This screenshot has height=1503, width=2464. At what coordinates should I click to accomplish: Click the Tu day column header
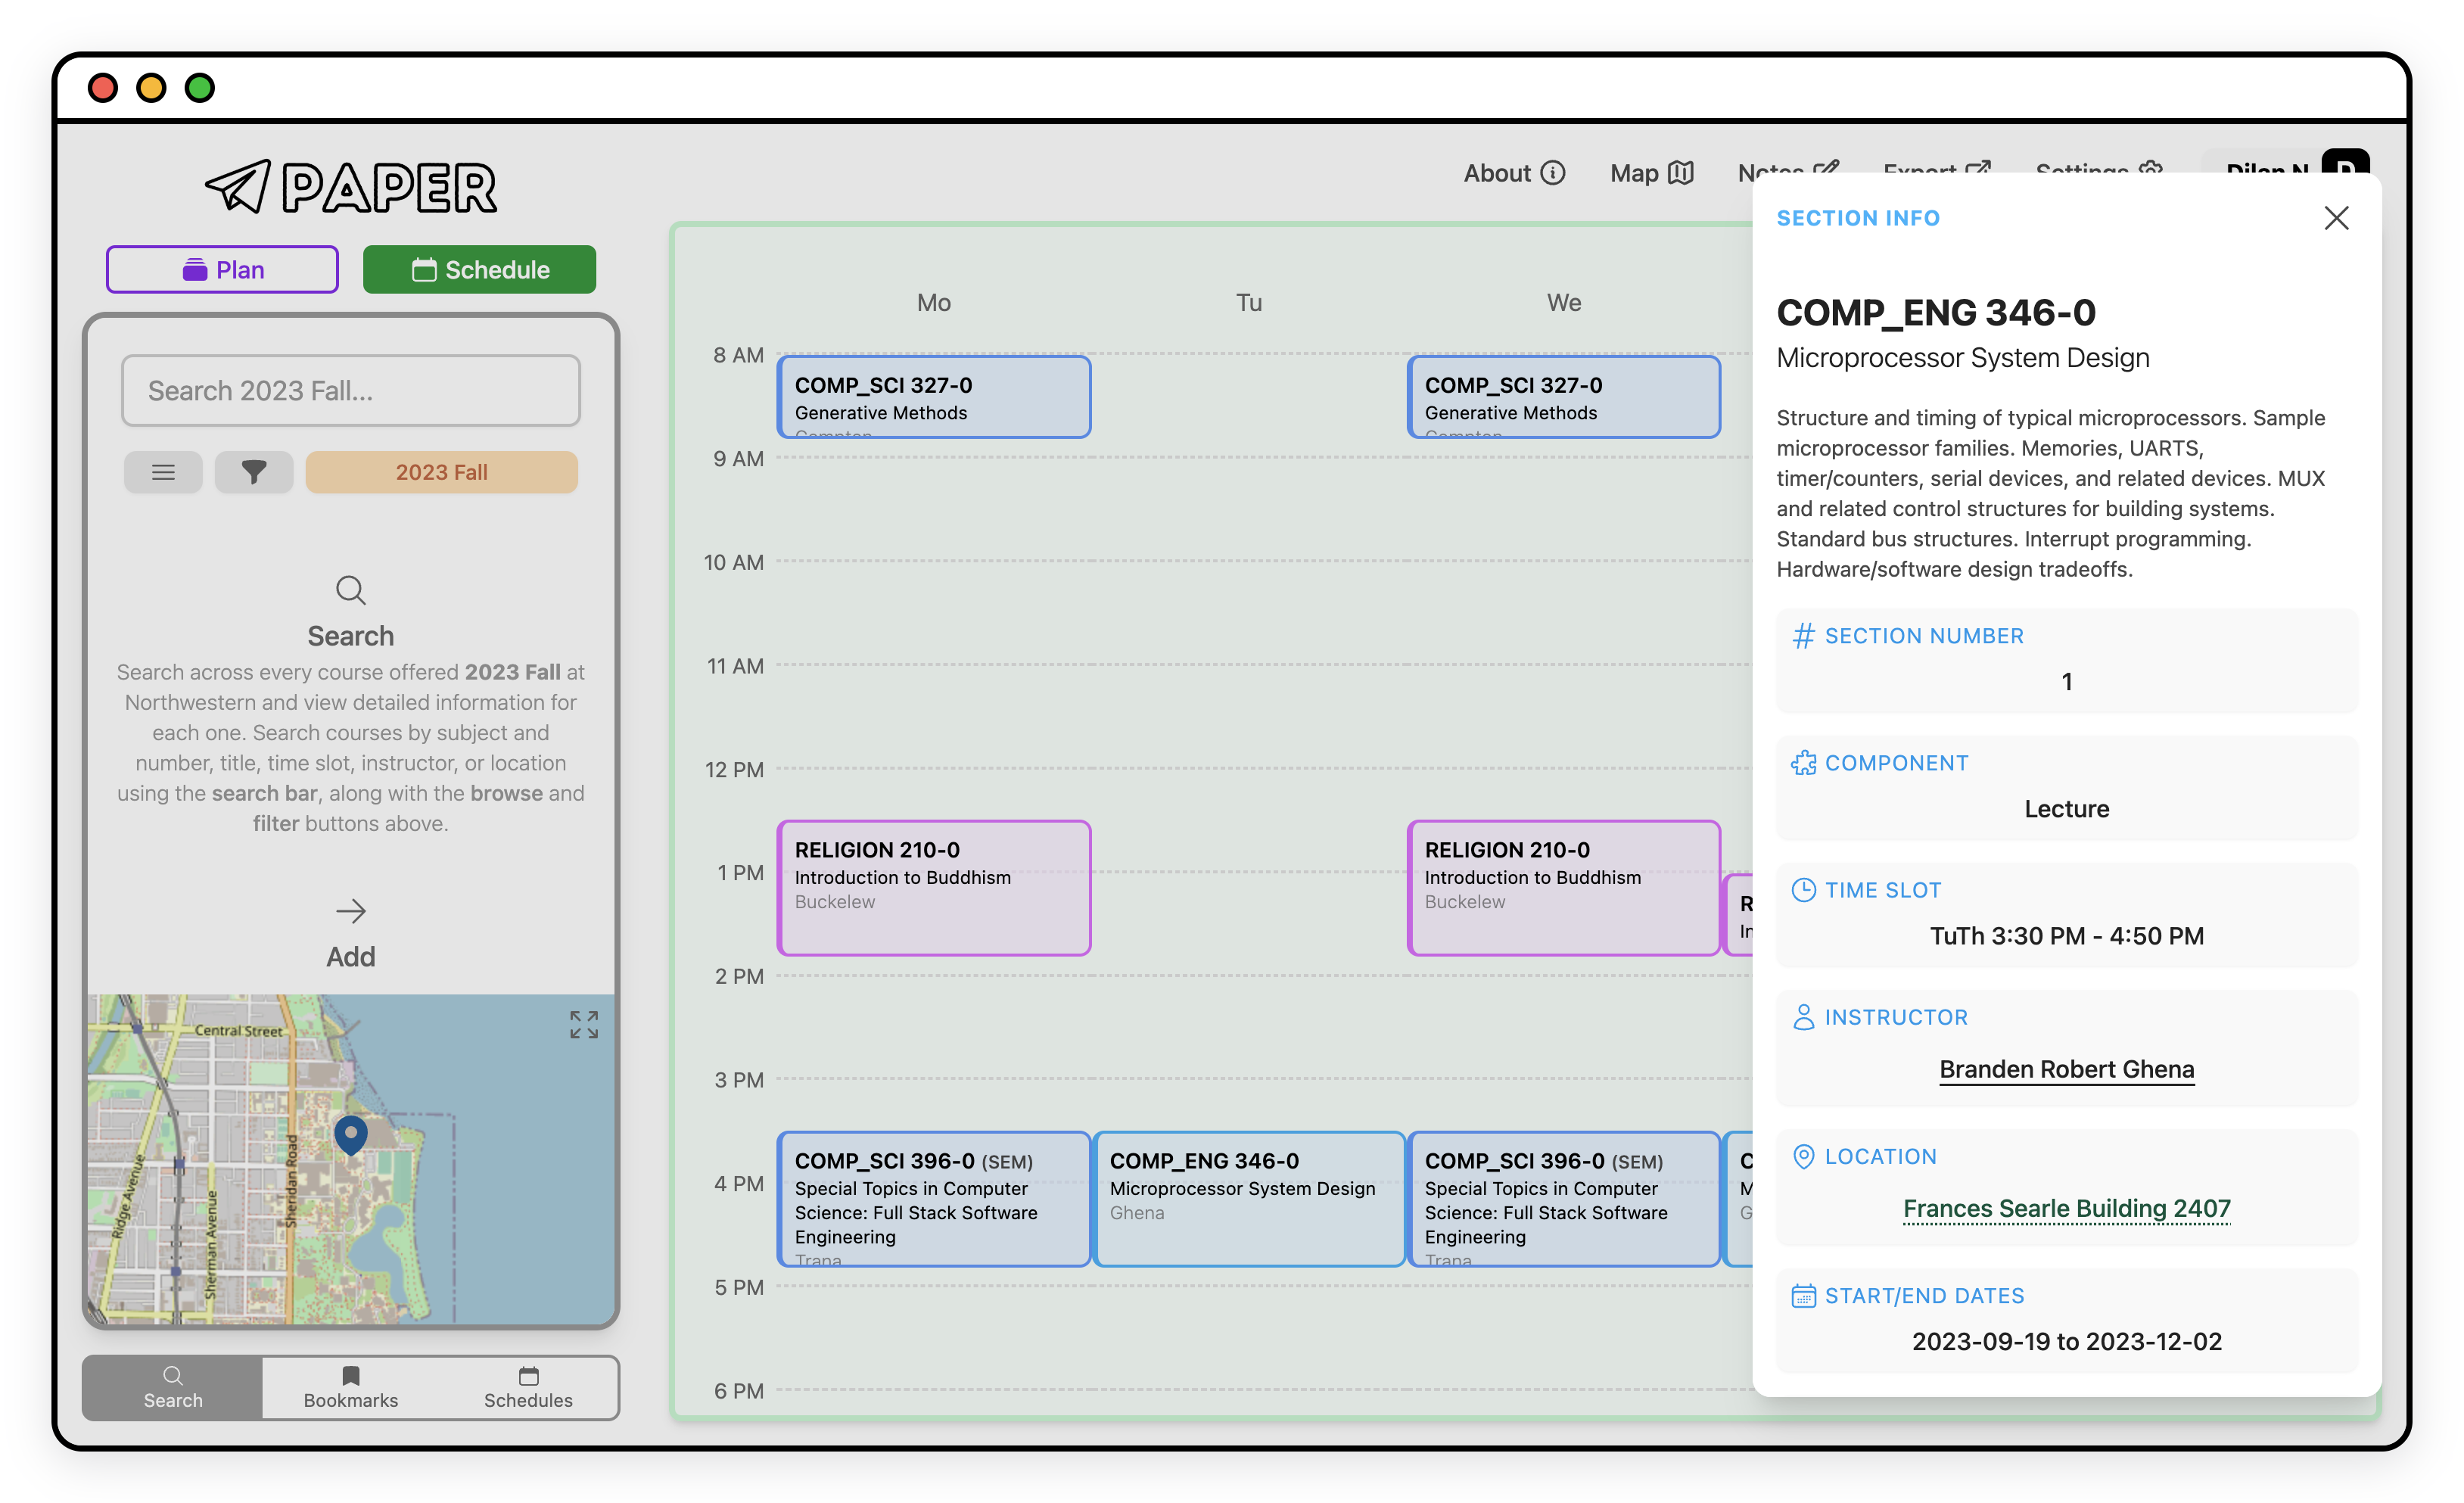click(1248, 302)
